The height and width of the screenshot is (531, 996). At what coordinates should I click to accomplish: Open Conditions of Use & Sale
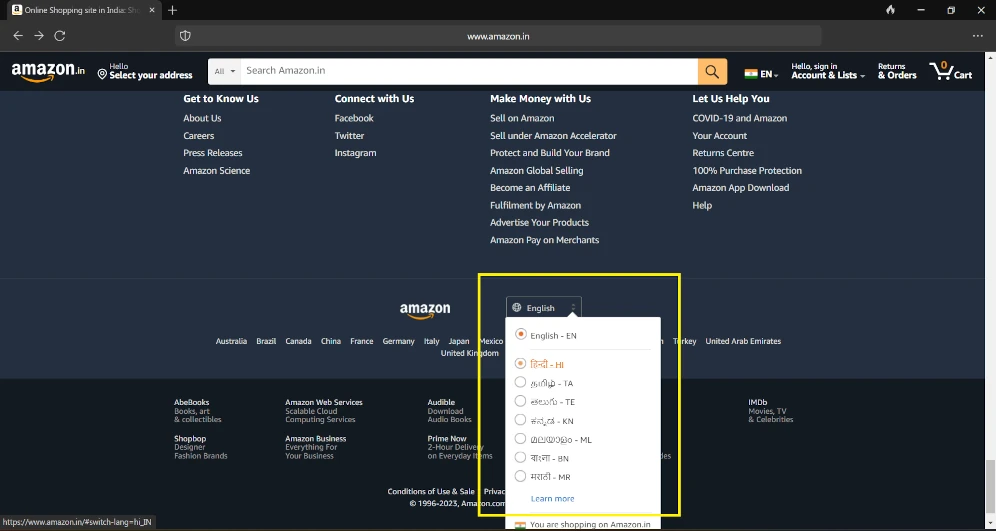431,492
